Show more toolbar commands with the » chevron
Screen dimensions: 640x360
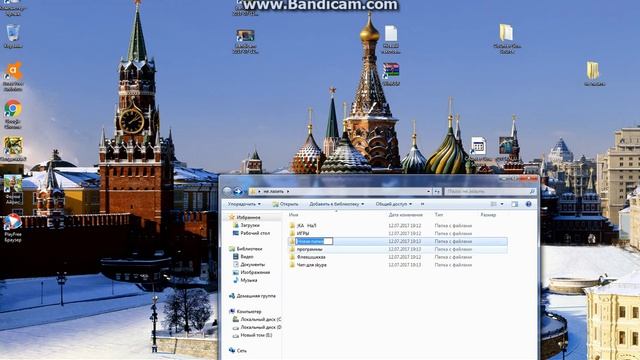422,204
